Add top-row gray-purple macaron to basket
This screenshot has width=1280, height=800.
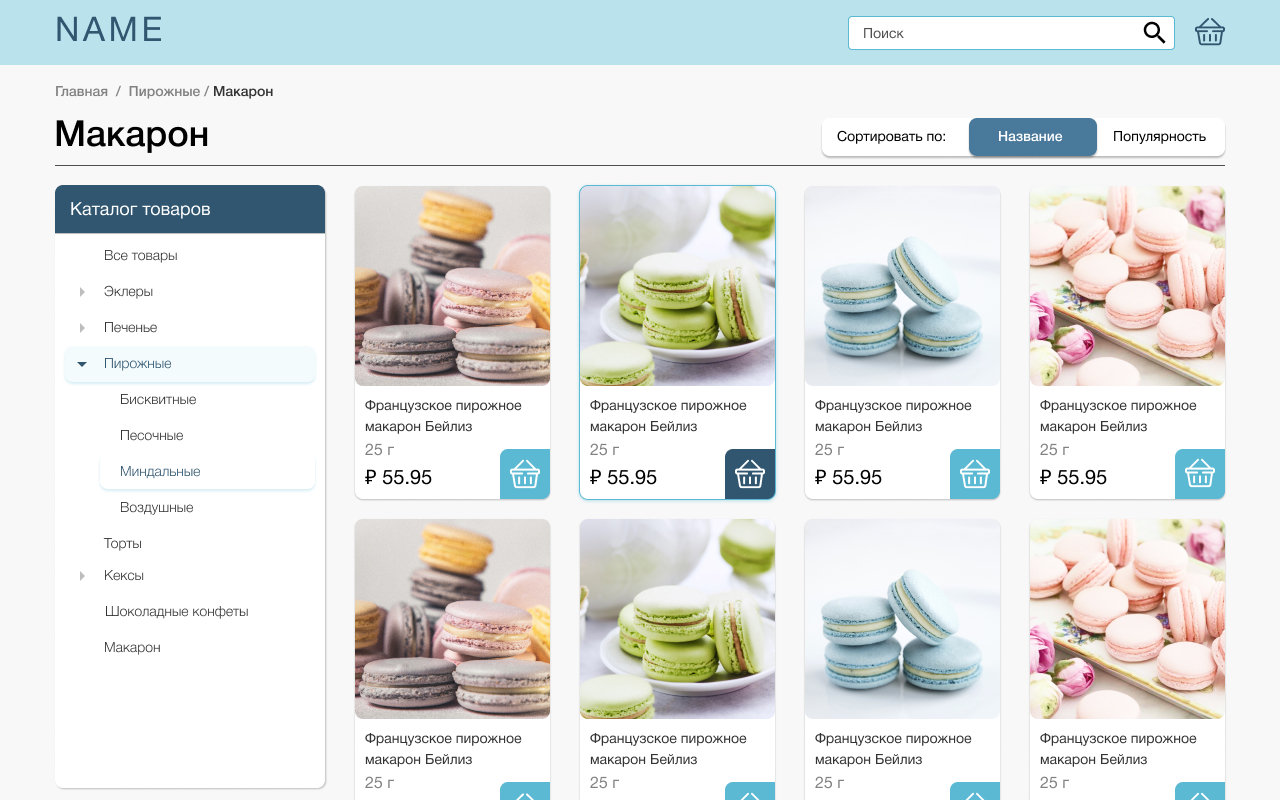(x=525, y=474)
